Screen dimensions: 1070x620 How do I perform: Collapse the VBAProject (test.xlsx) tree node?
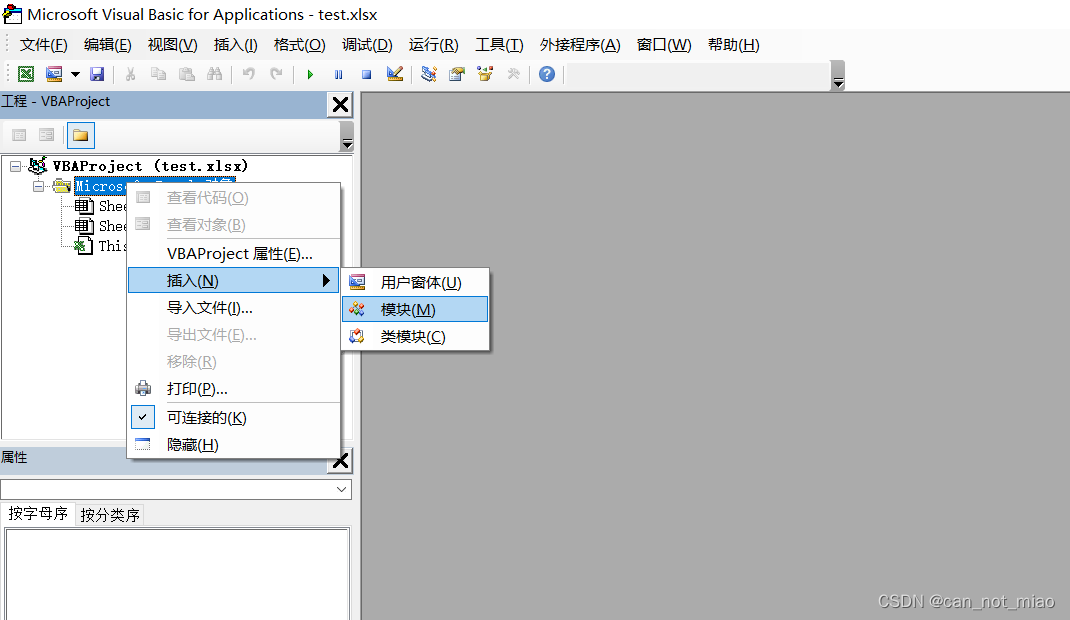coord(15,166)
